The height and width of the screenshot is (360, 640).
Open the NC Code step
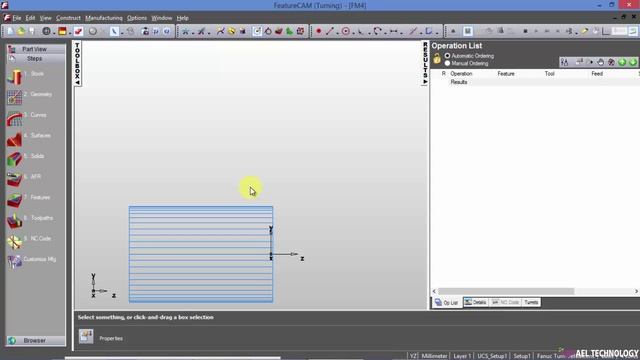click(x=29, y=241)
